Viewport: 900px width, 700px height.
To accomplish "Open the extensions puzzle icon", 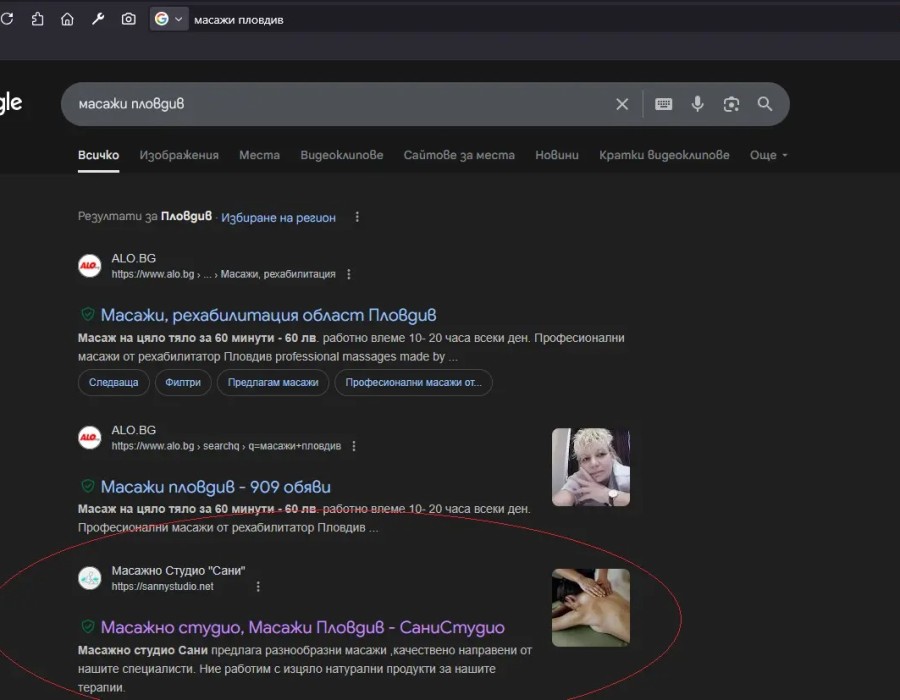I will tap(38, 19).
